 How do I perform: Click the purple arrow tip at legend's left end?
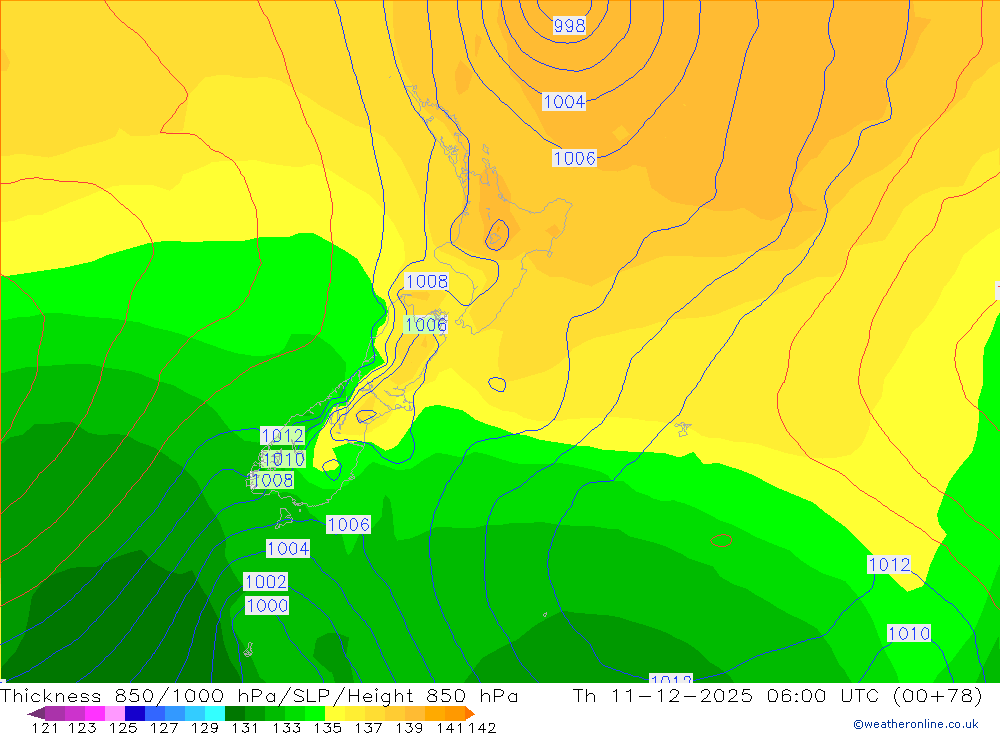click(36, 713)
